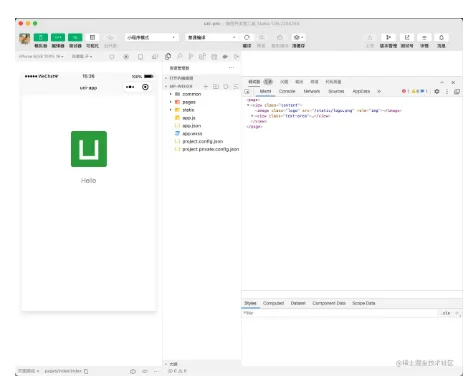The image size is (470, 389).
Task: Select the extensions icon in editor bar
Action: (x=202, y=57)
